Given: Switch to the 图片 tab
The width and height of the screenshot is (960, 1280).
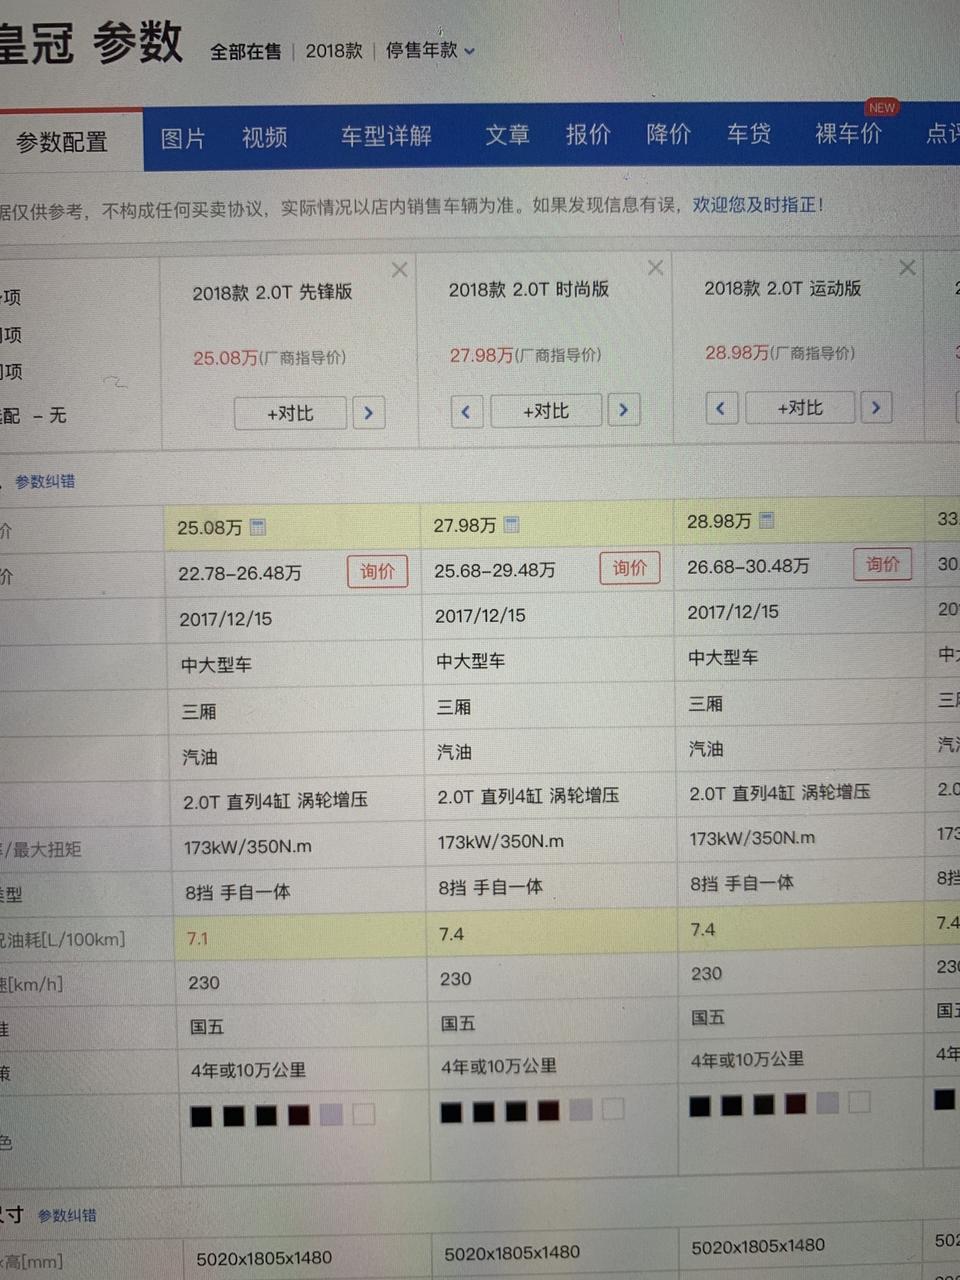Looking at the screenshot, I should [183, 138].
